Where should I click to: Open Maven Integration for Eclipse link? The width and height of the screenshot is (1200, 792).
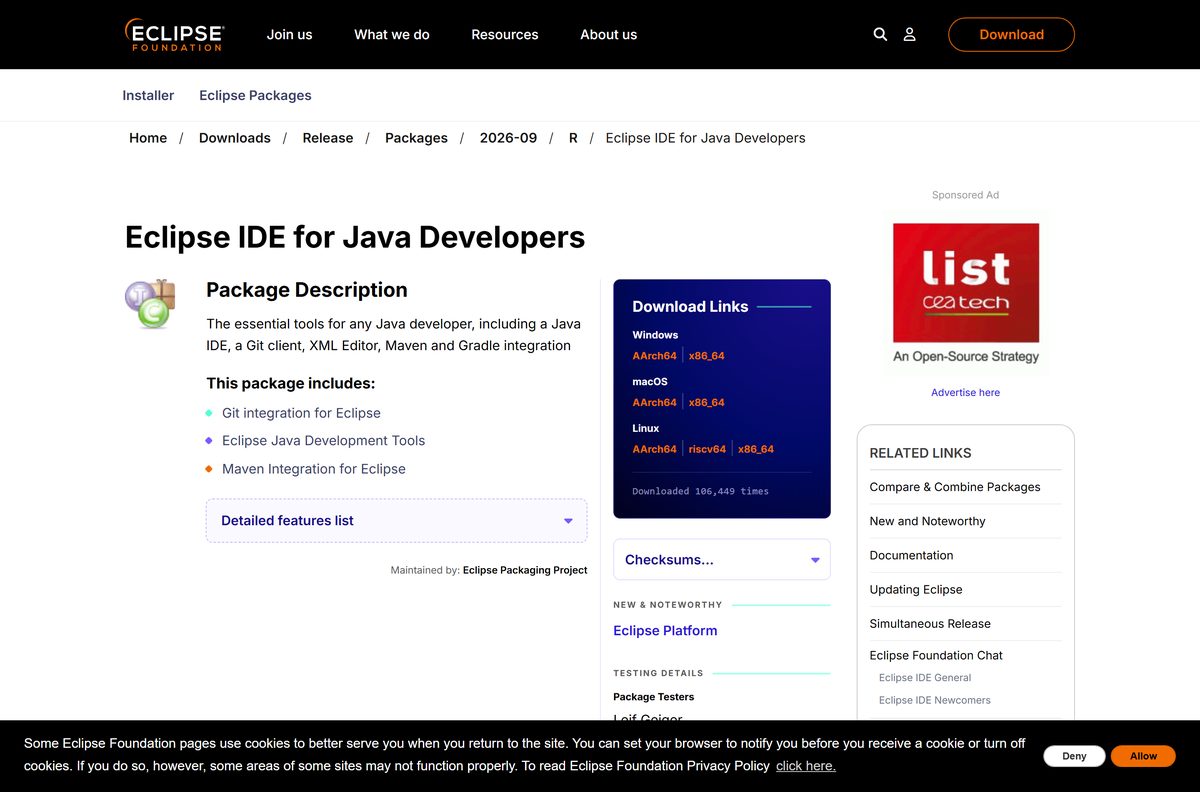point(314,469)
